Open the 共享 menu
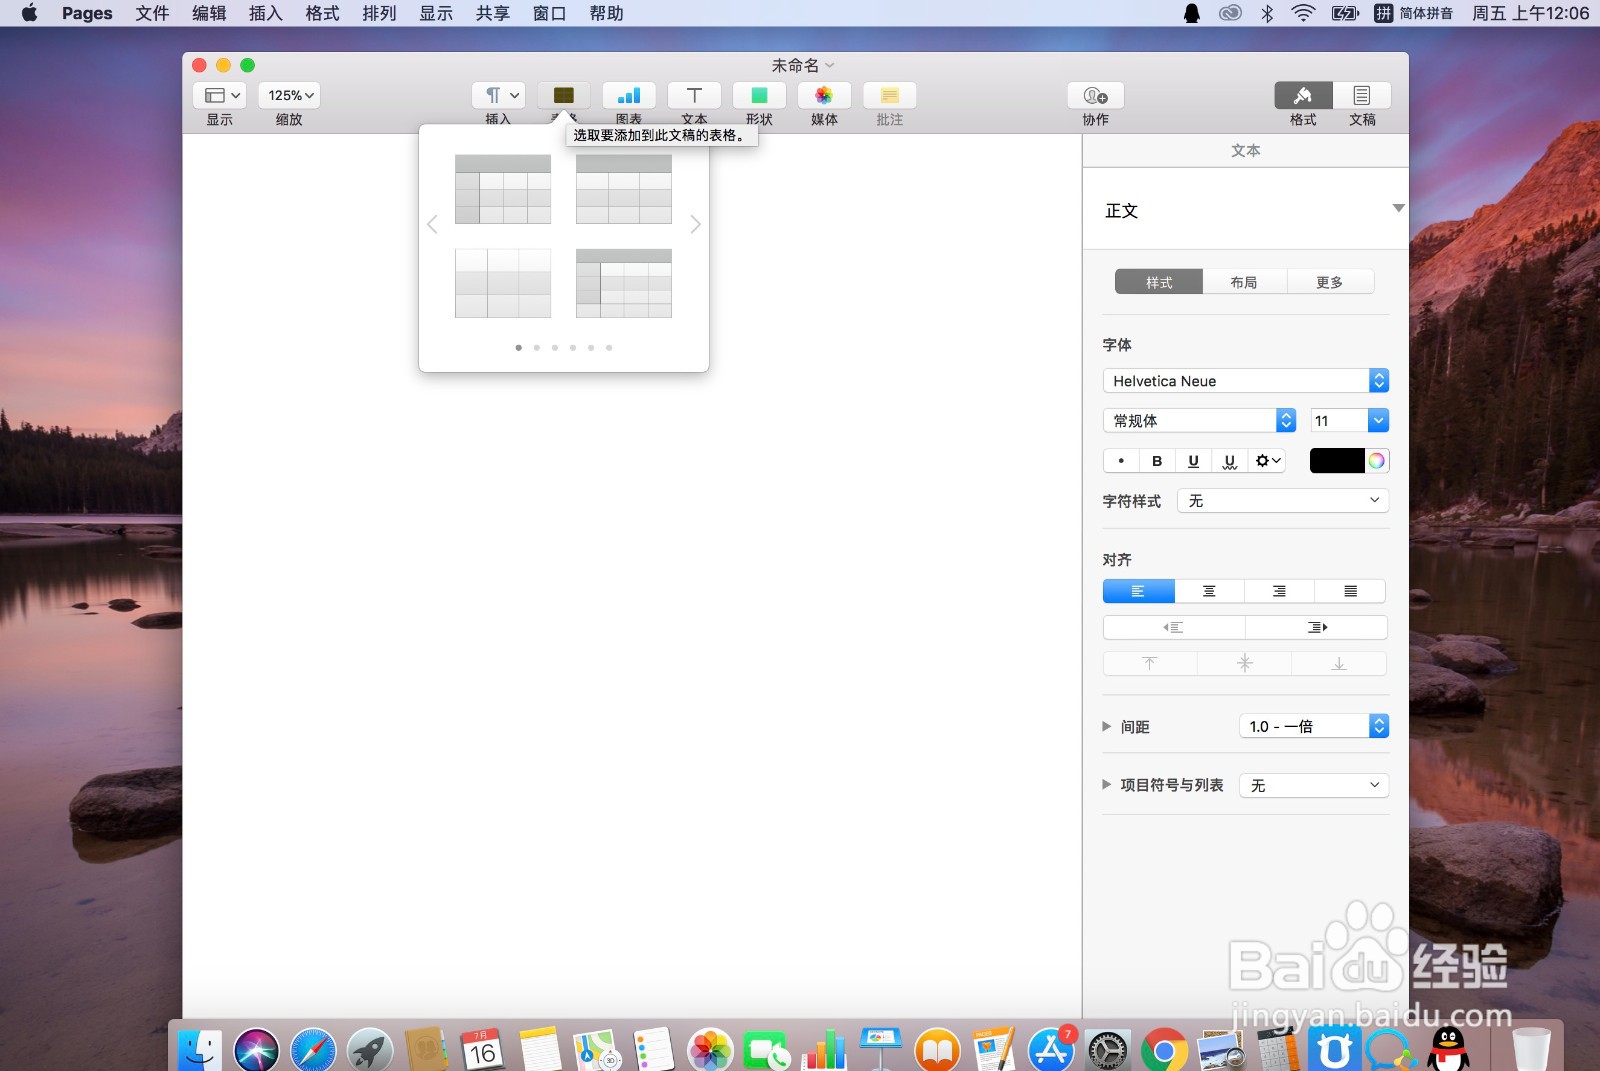 [x=493, y=13]
